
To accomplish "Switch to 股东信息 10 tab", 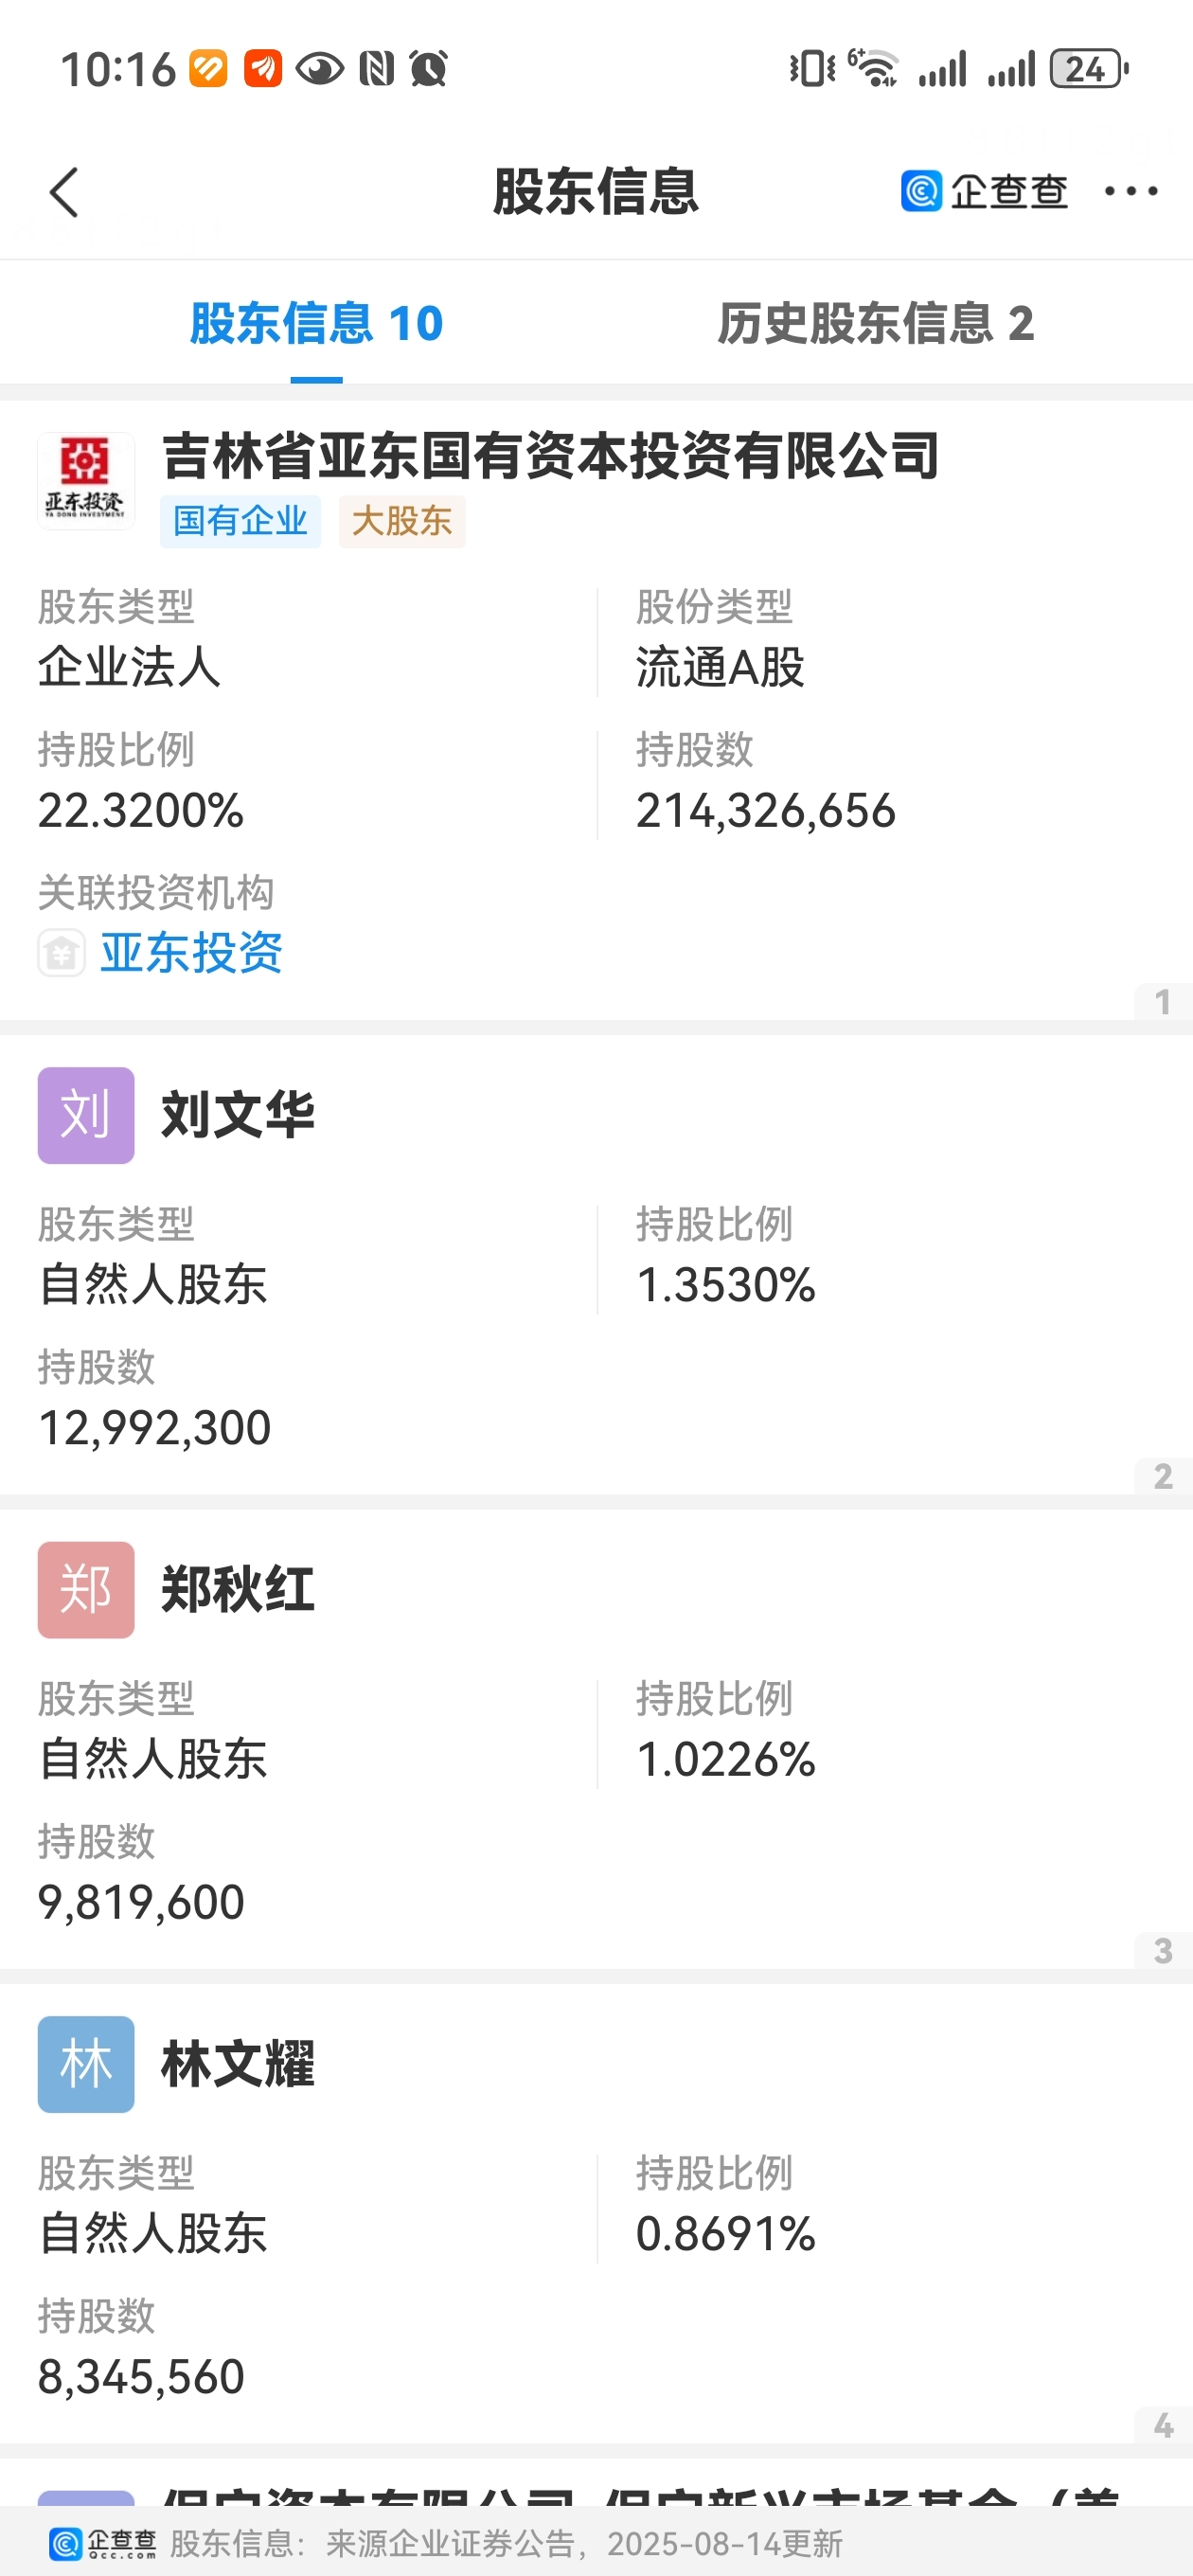I will (316, 323).
